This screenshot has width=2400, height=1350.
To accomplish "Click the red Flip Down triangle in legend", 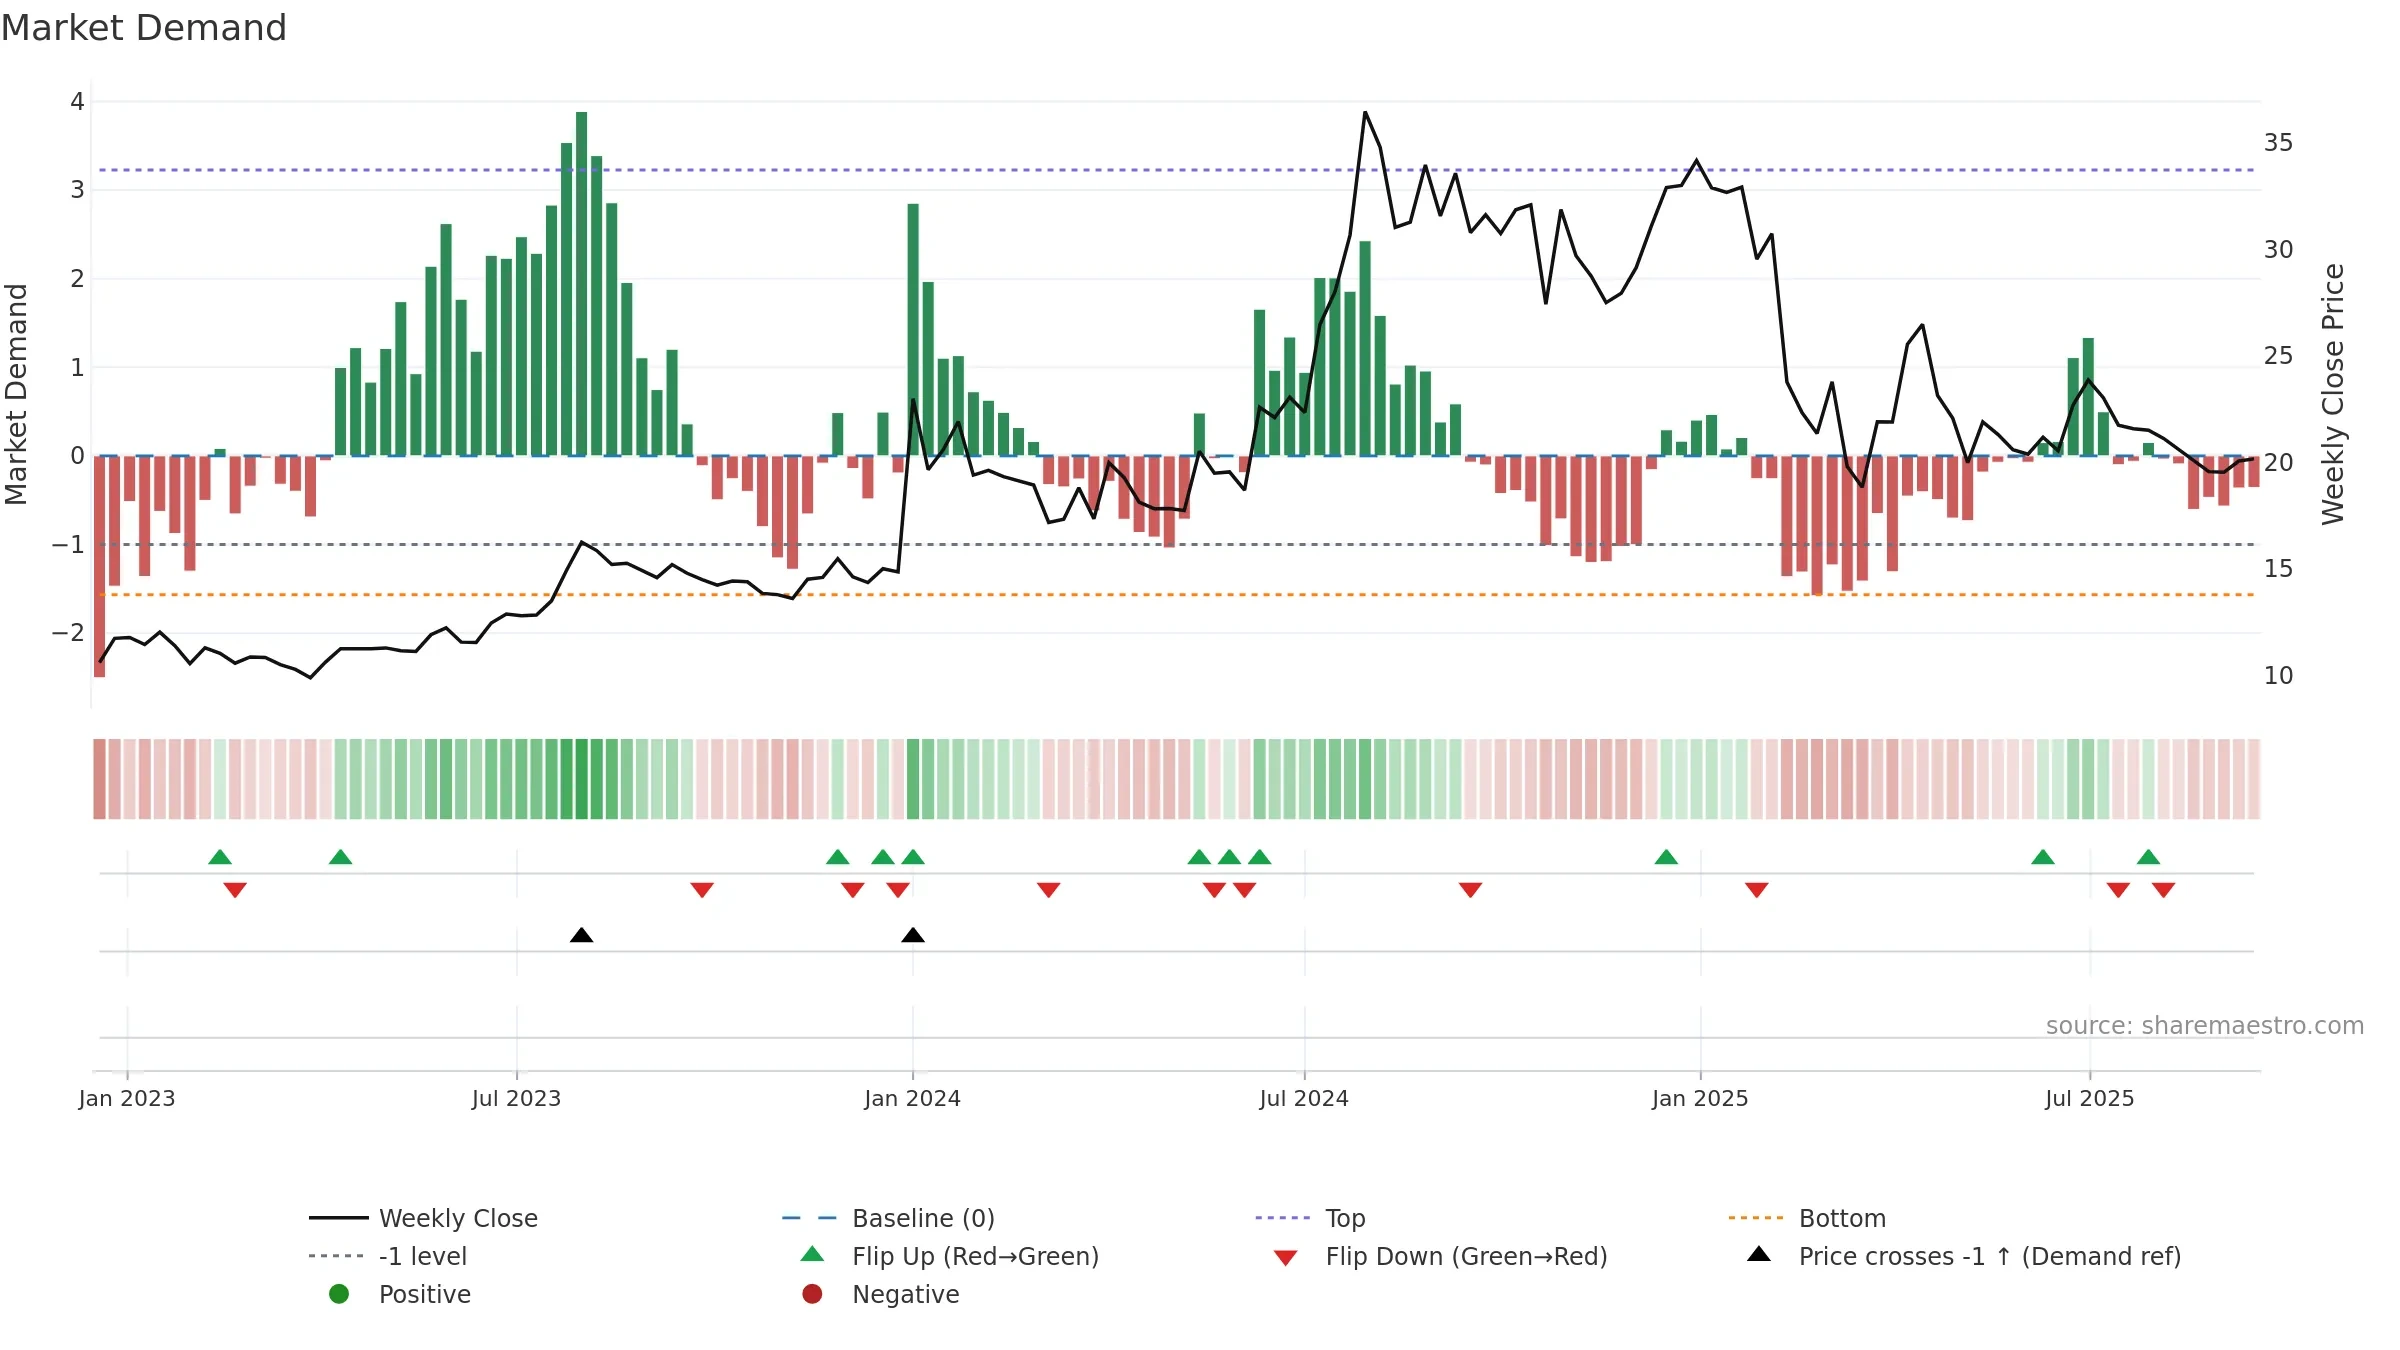I will pos(1286,1258).
